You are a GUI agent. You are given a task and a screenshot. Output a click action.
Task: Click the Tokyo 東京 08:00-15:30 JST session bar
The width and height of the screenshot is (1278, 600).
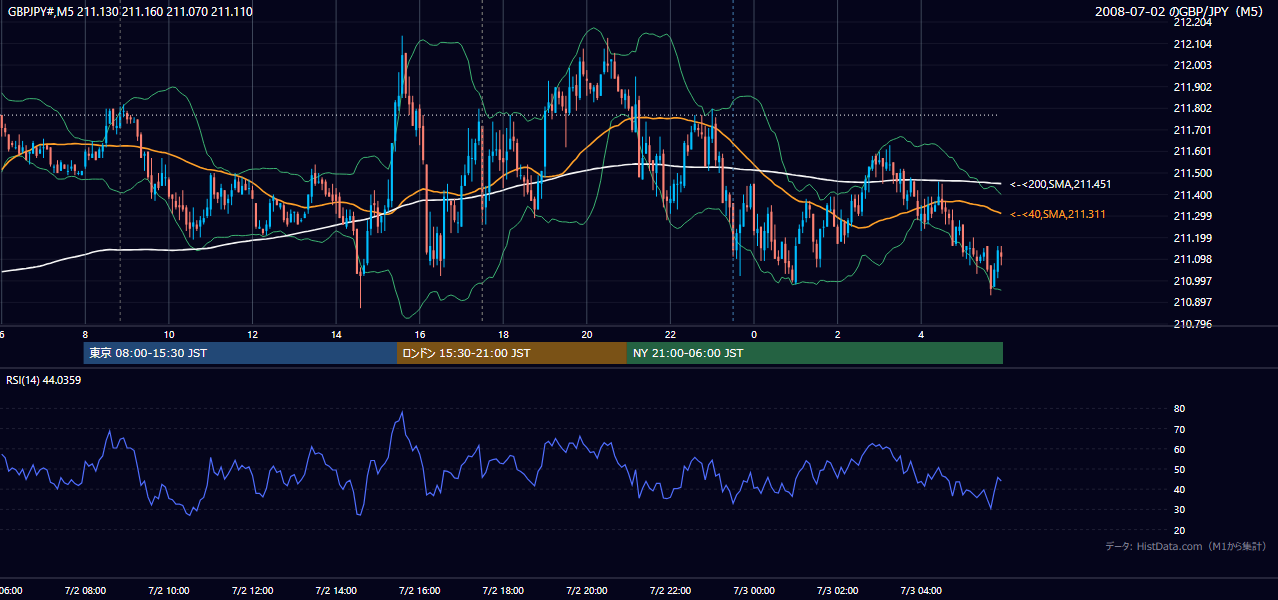click(x=240, y=353)
